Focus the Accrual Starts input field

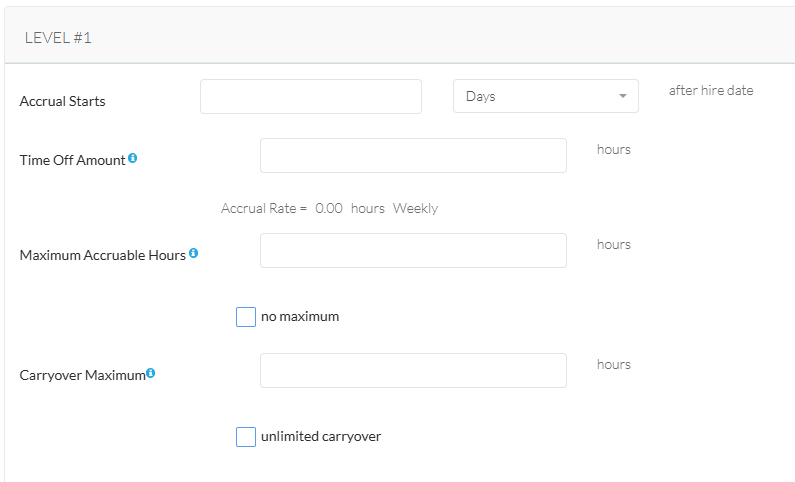click(311, 96)
